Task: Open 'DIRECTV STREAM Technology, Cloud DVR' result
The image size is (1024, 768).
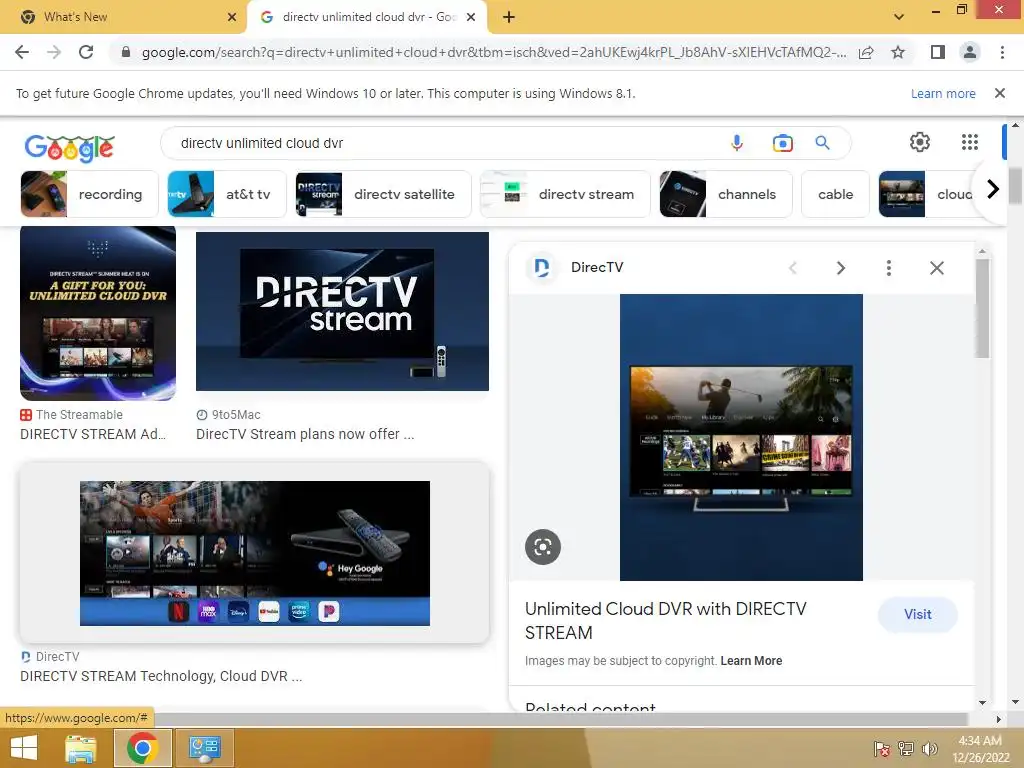Action: pos(161,676)
